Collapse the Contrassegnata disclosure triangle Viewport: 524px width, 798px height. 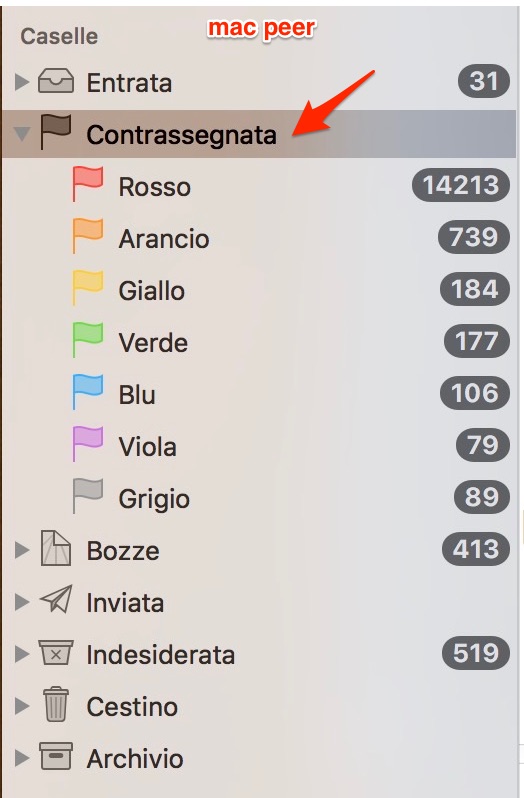(22, 133)
